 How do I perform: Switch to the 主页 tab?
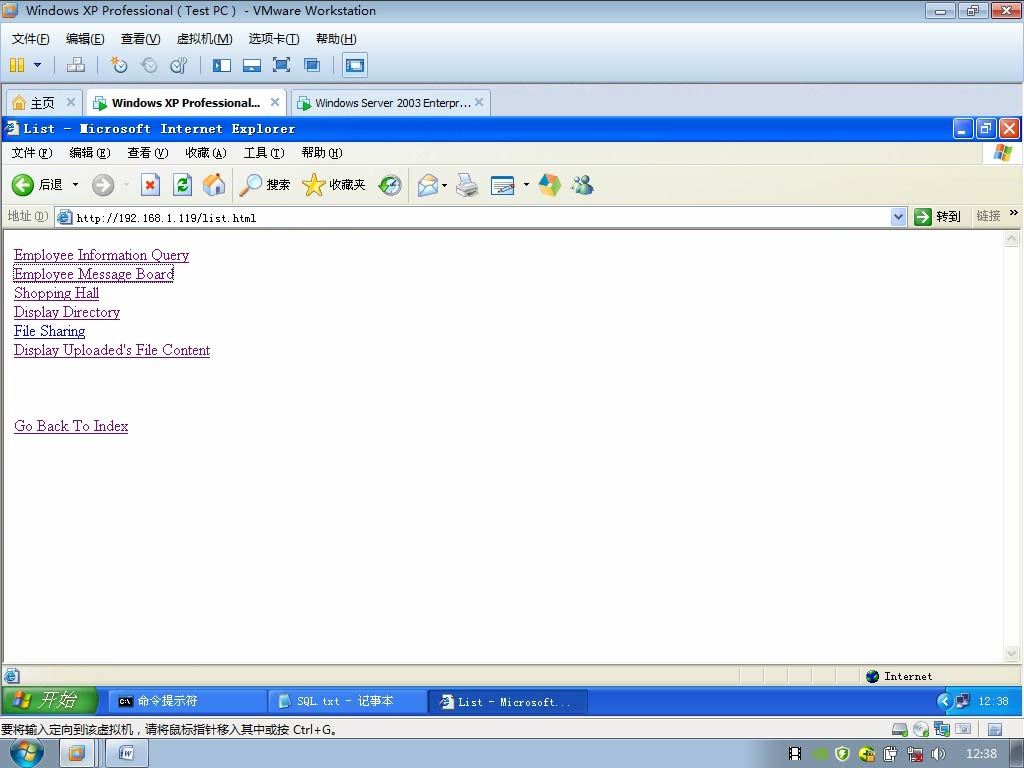point(42,103)
